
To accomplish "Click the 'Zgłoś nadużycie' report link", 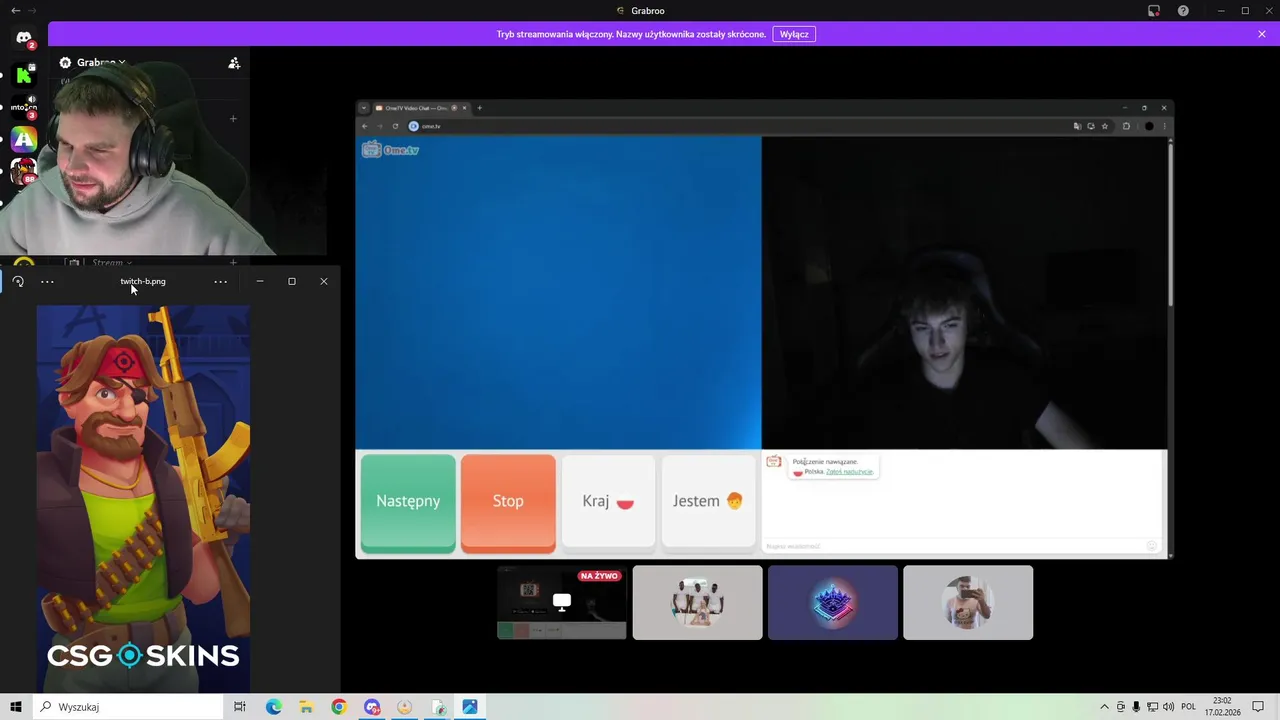I will tap(849, 472).
